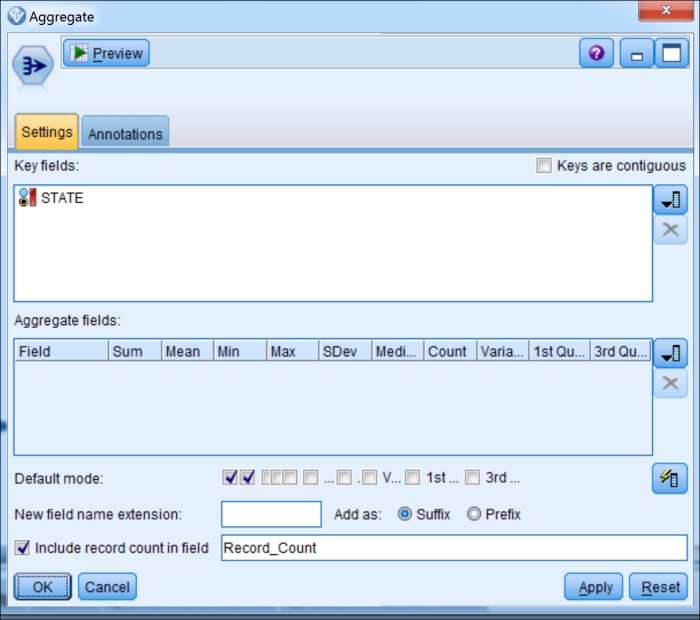Open help via the purple question mark icon
This screenshot has width=700, height=620.
596,53
